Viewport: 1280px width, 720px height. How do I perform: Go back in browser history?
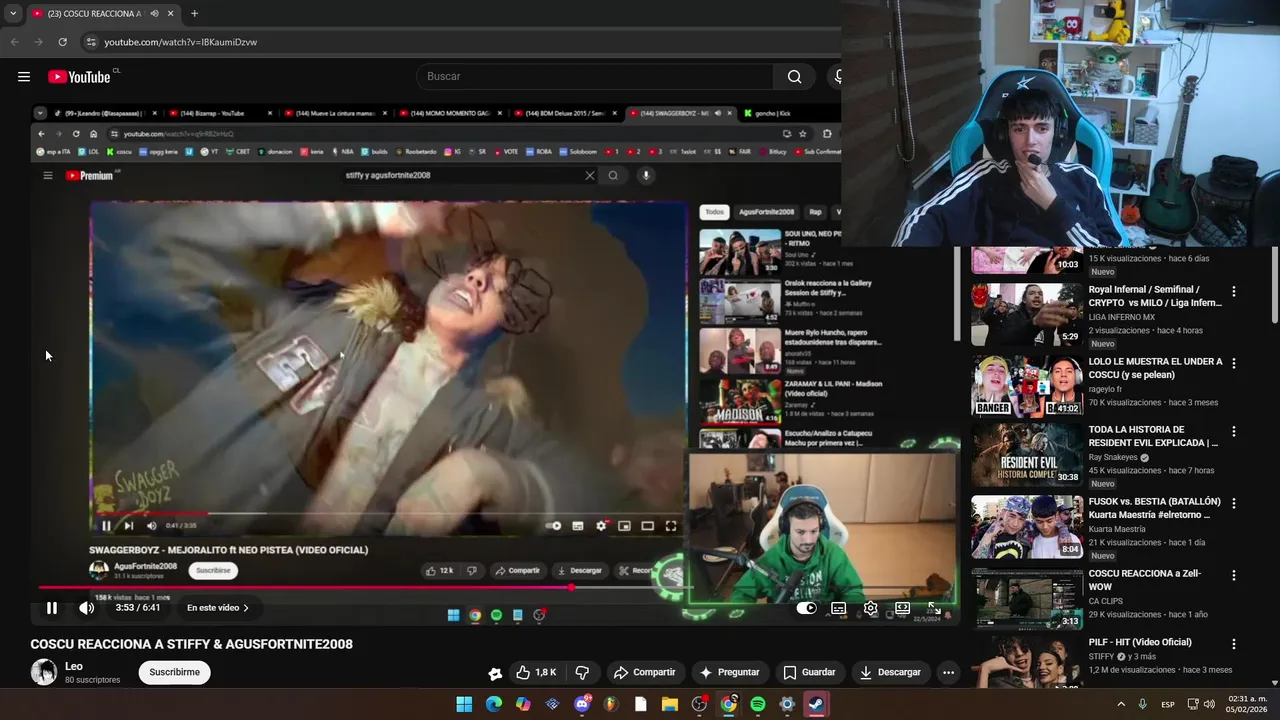tap(14, 42)
